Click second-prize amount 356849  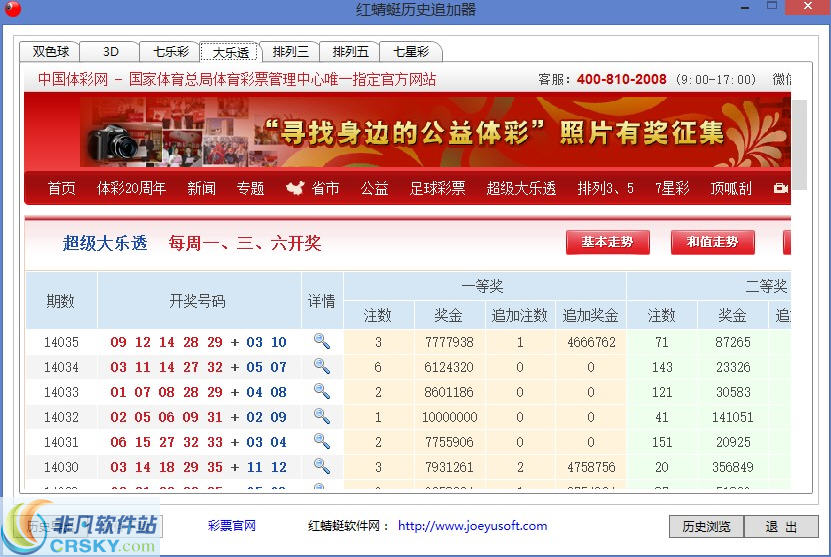733,466
